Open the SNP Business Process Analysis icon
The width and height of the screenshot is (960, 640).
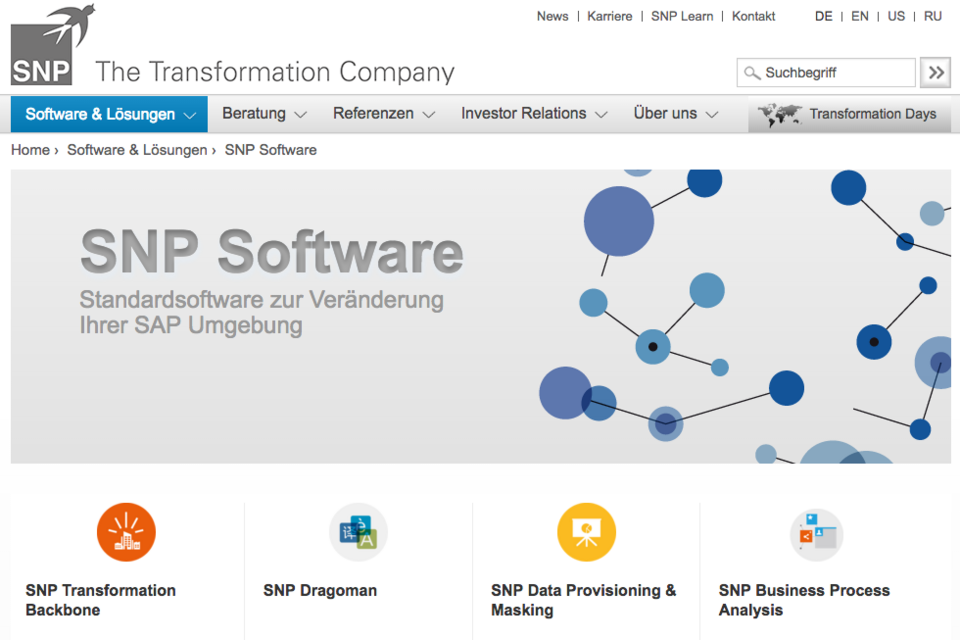817,535
